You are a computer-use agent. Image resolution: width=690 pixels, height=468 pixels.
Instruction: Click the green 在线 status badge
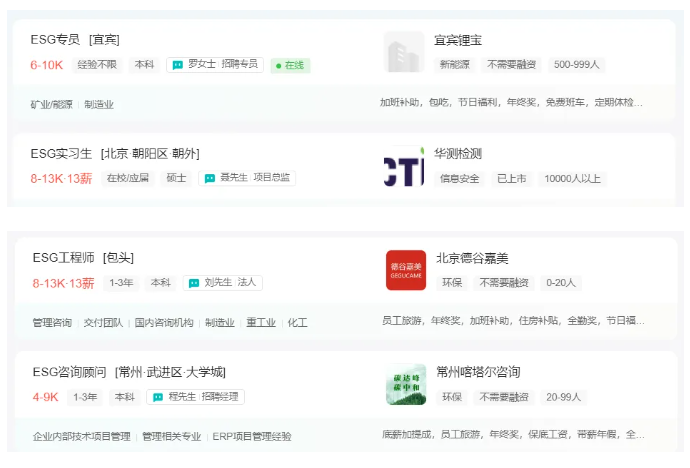click(290, 65)
